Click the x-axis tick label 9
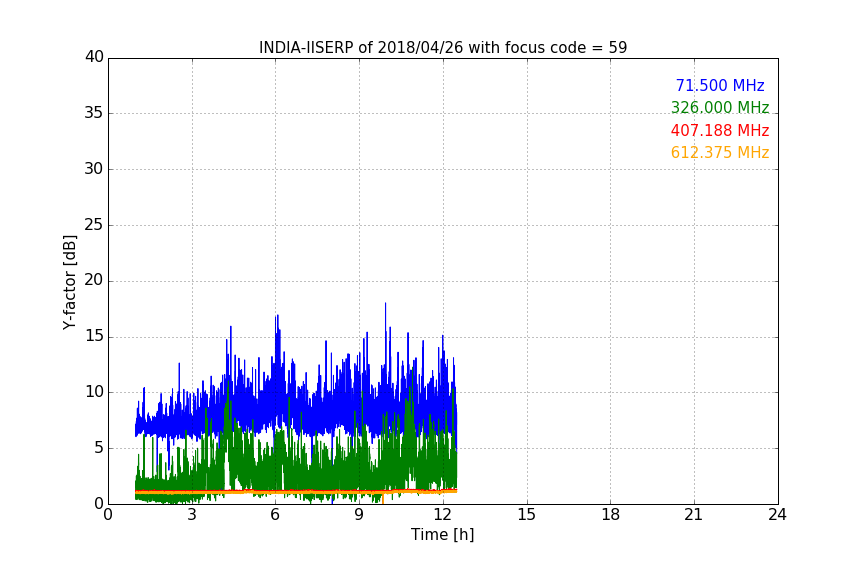The width and height of the screenshot is (864, 576). [359, 515]
